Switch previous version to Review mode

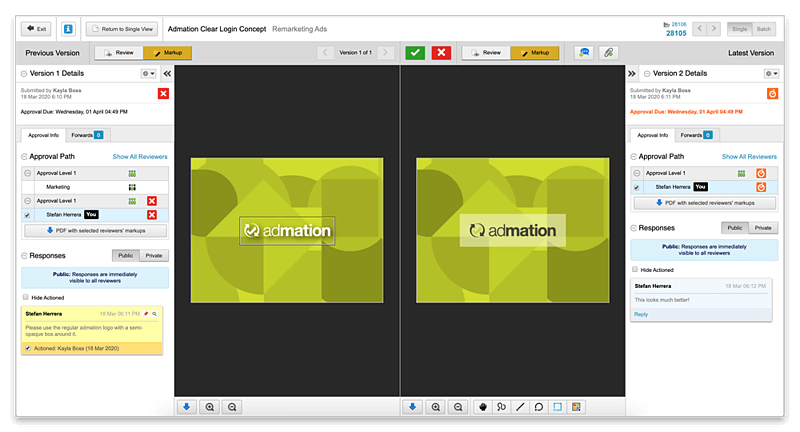[x=119, y=53]
